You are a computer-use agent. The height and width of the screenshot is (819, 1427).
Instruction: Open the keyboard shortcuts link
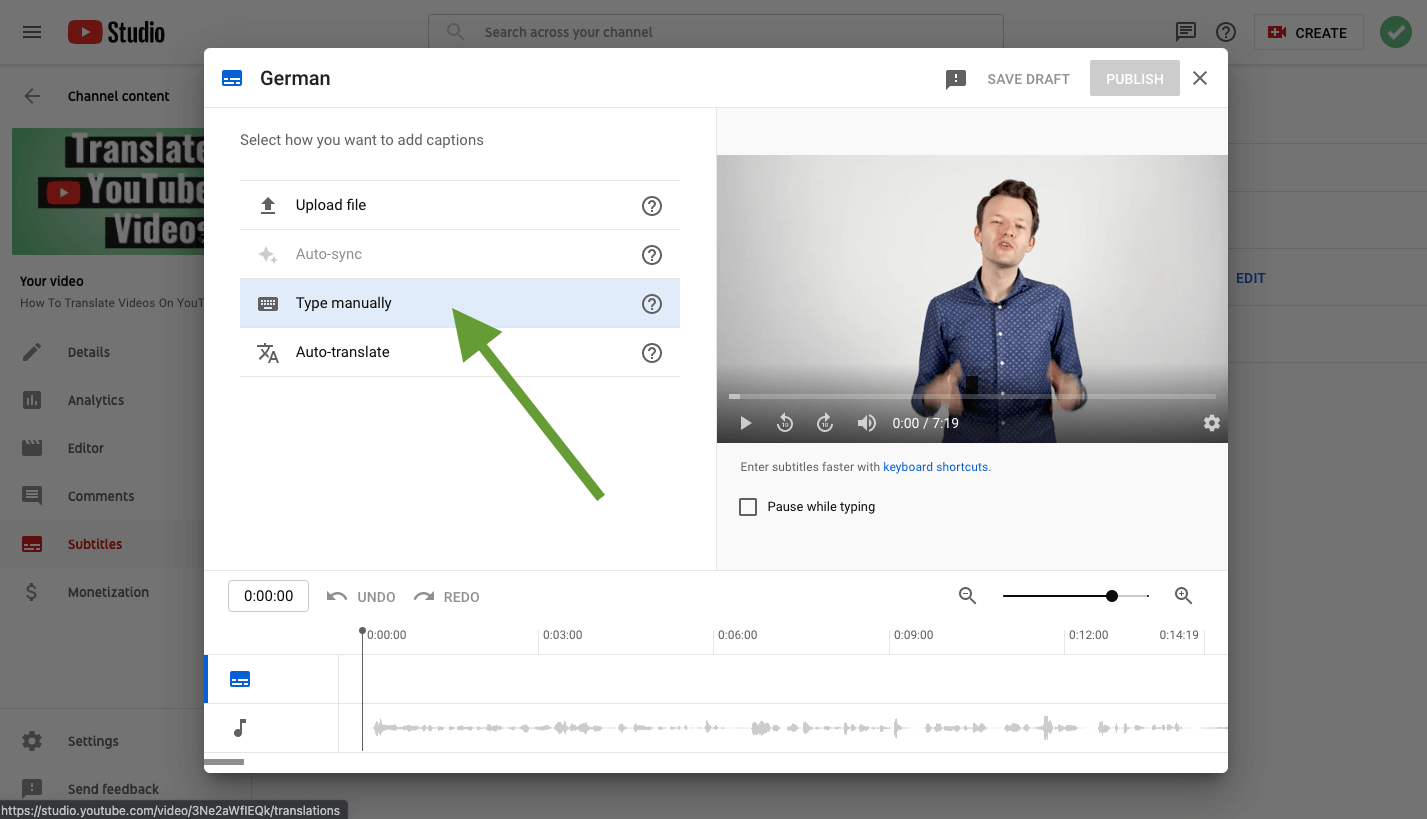(x=934, y=466)
